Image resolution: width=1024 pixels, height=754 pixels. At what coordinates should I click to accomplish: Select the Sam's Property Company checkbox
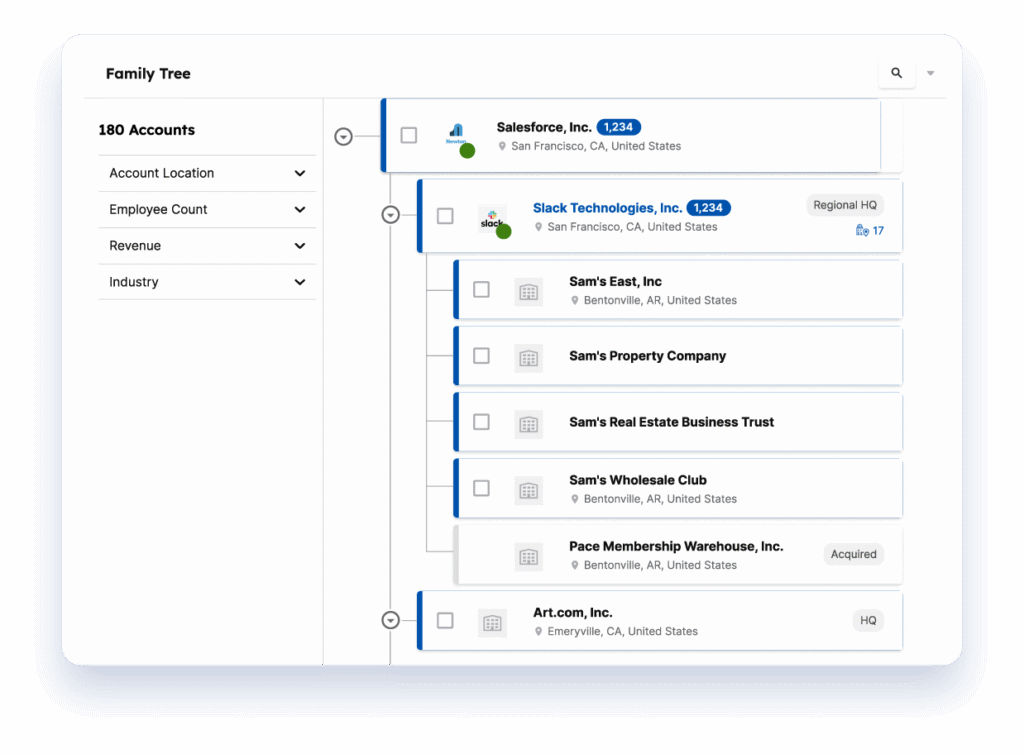[481, 356]
